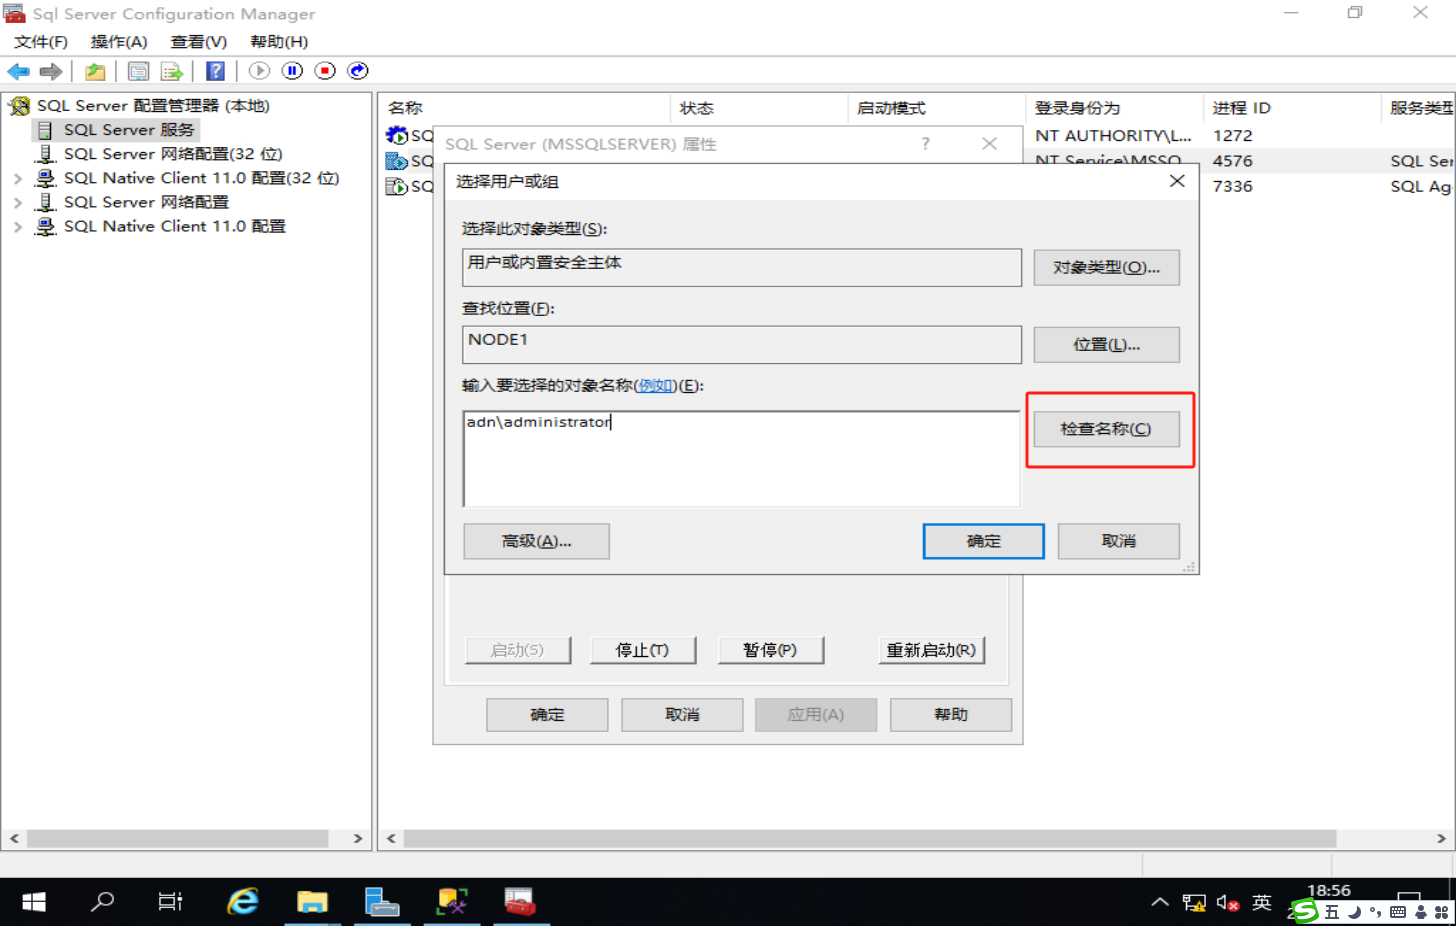1456x926 pixels.
Task: Pause the service with the pause icon
Action: coord(292,71)
